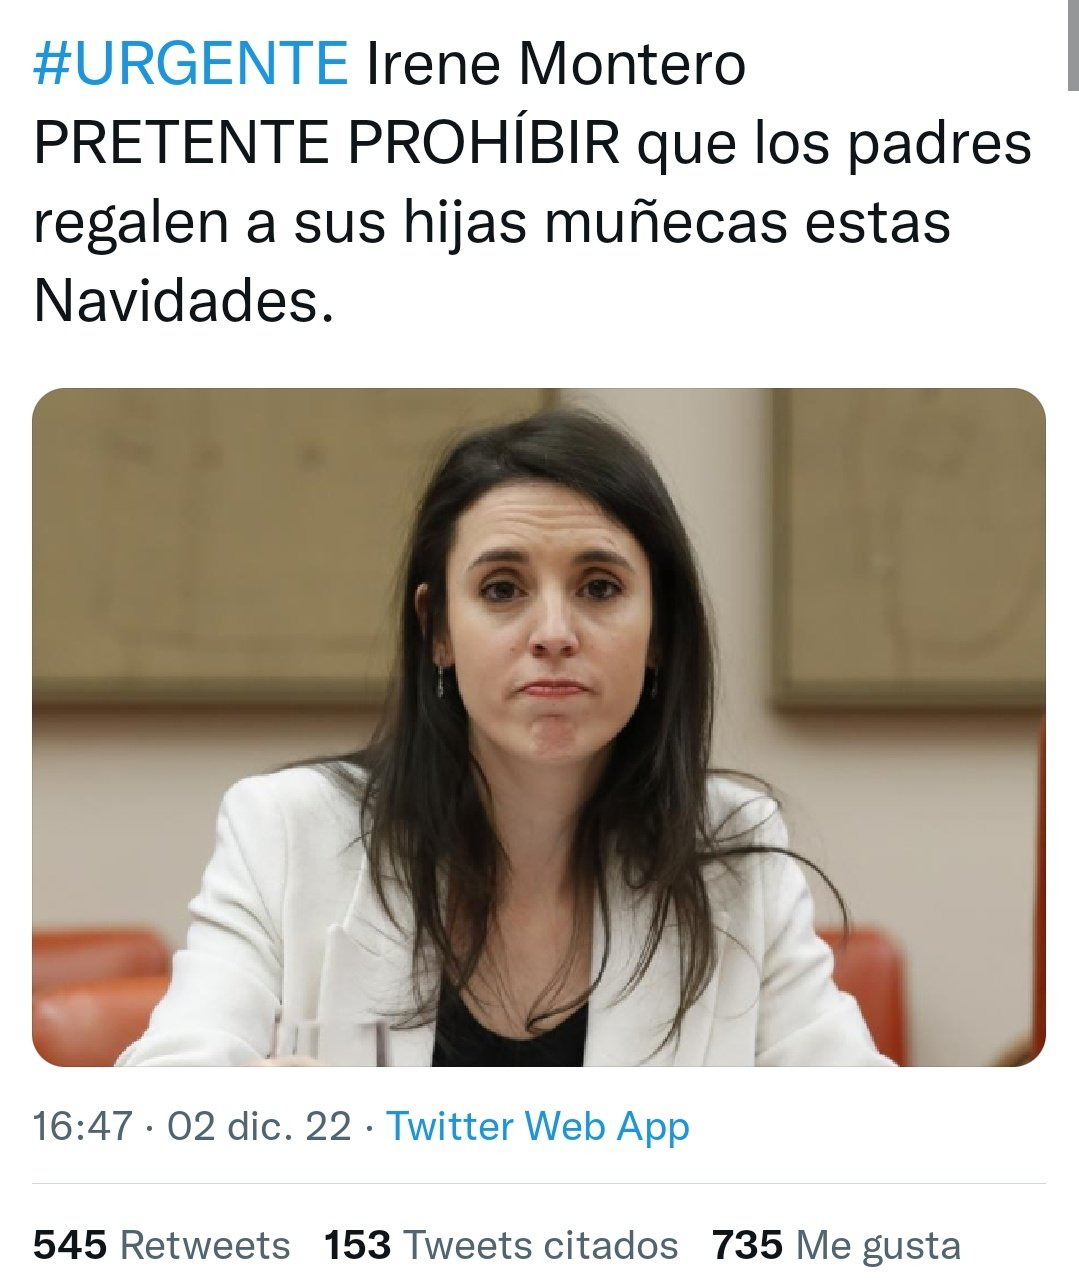Click the name Irene Montero in the tweet
The width and height of the screenshot is (1079, 1281).
click(x=557, y=65)
